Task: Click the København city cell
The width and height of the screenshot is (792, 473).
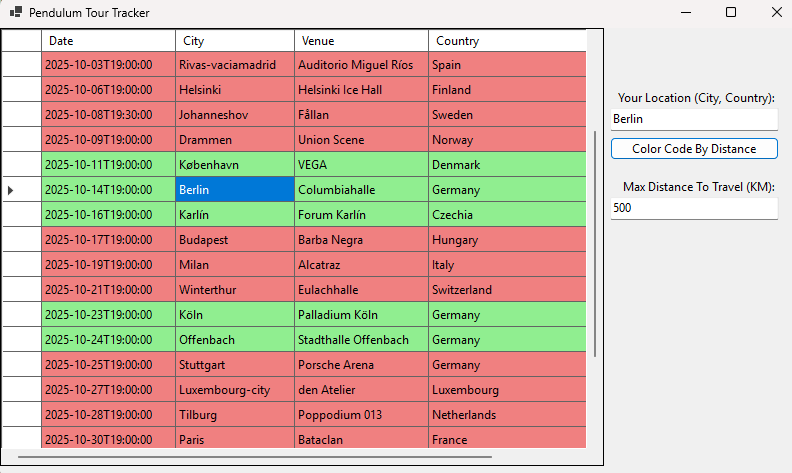Action: 235,165
